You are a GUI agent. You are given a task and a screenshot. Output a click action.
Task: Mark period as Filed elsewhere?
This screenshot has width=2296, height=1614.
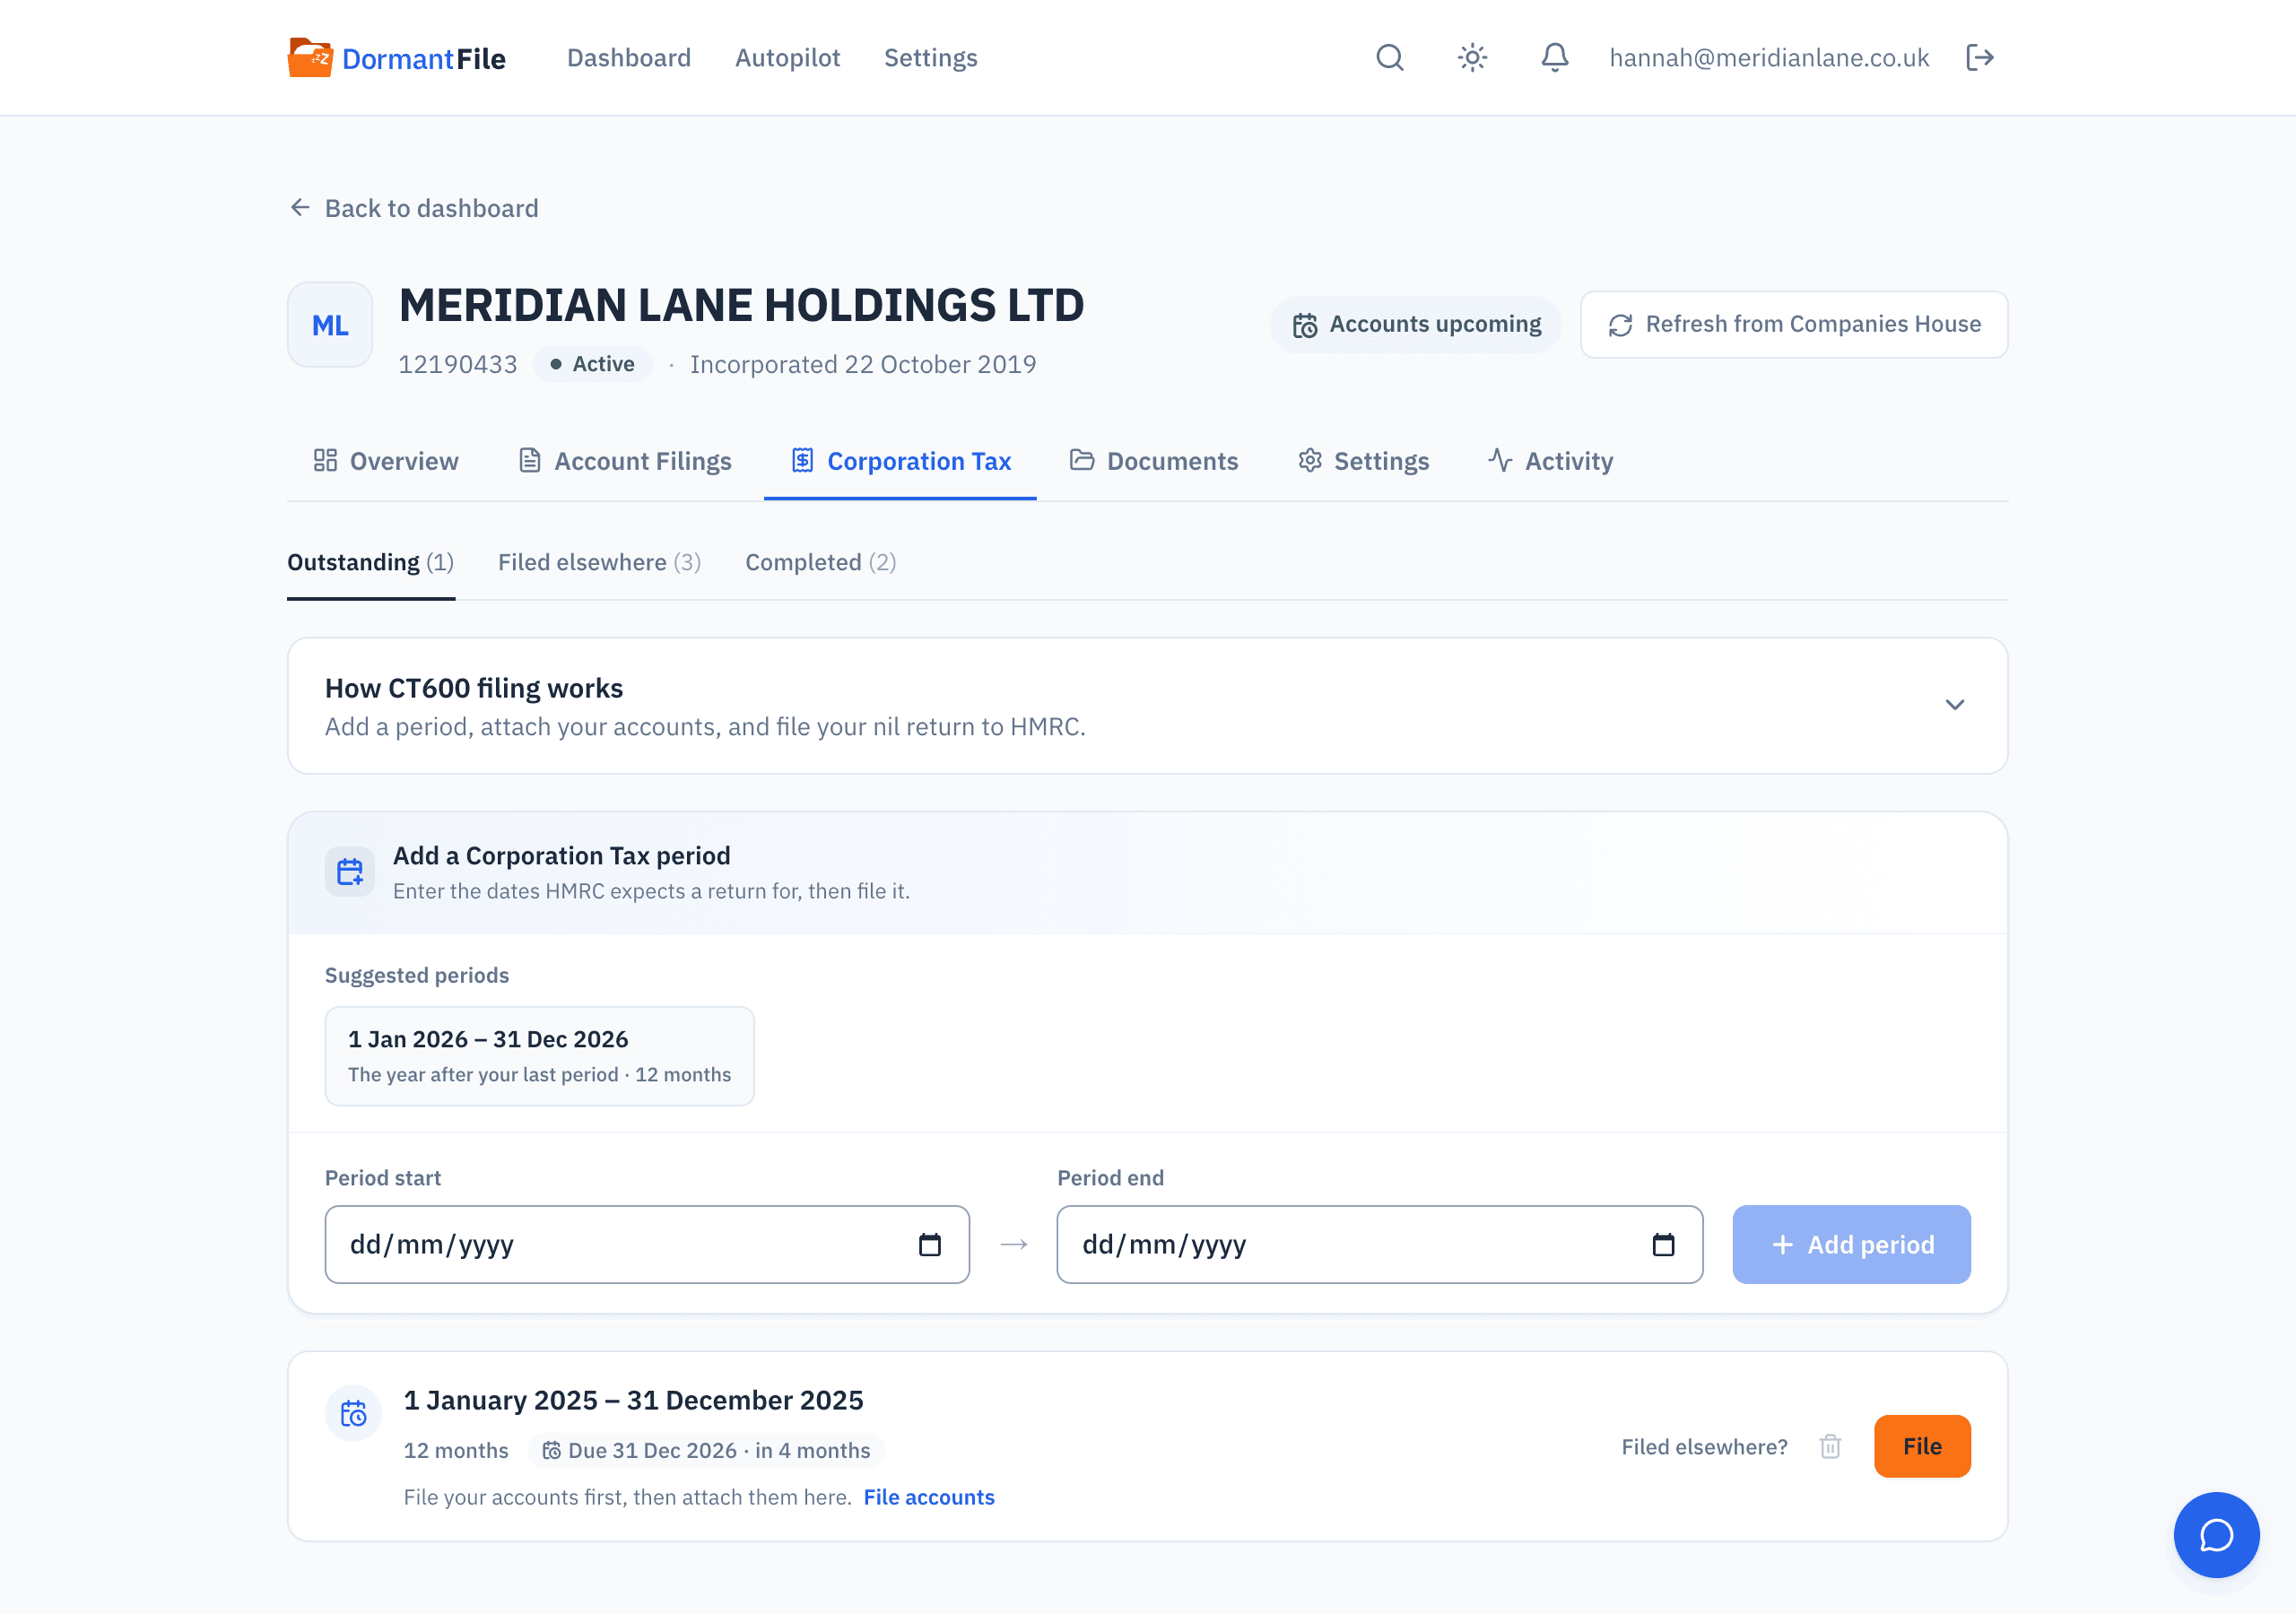pos(1704,1447)
